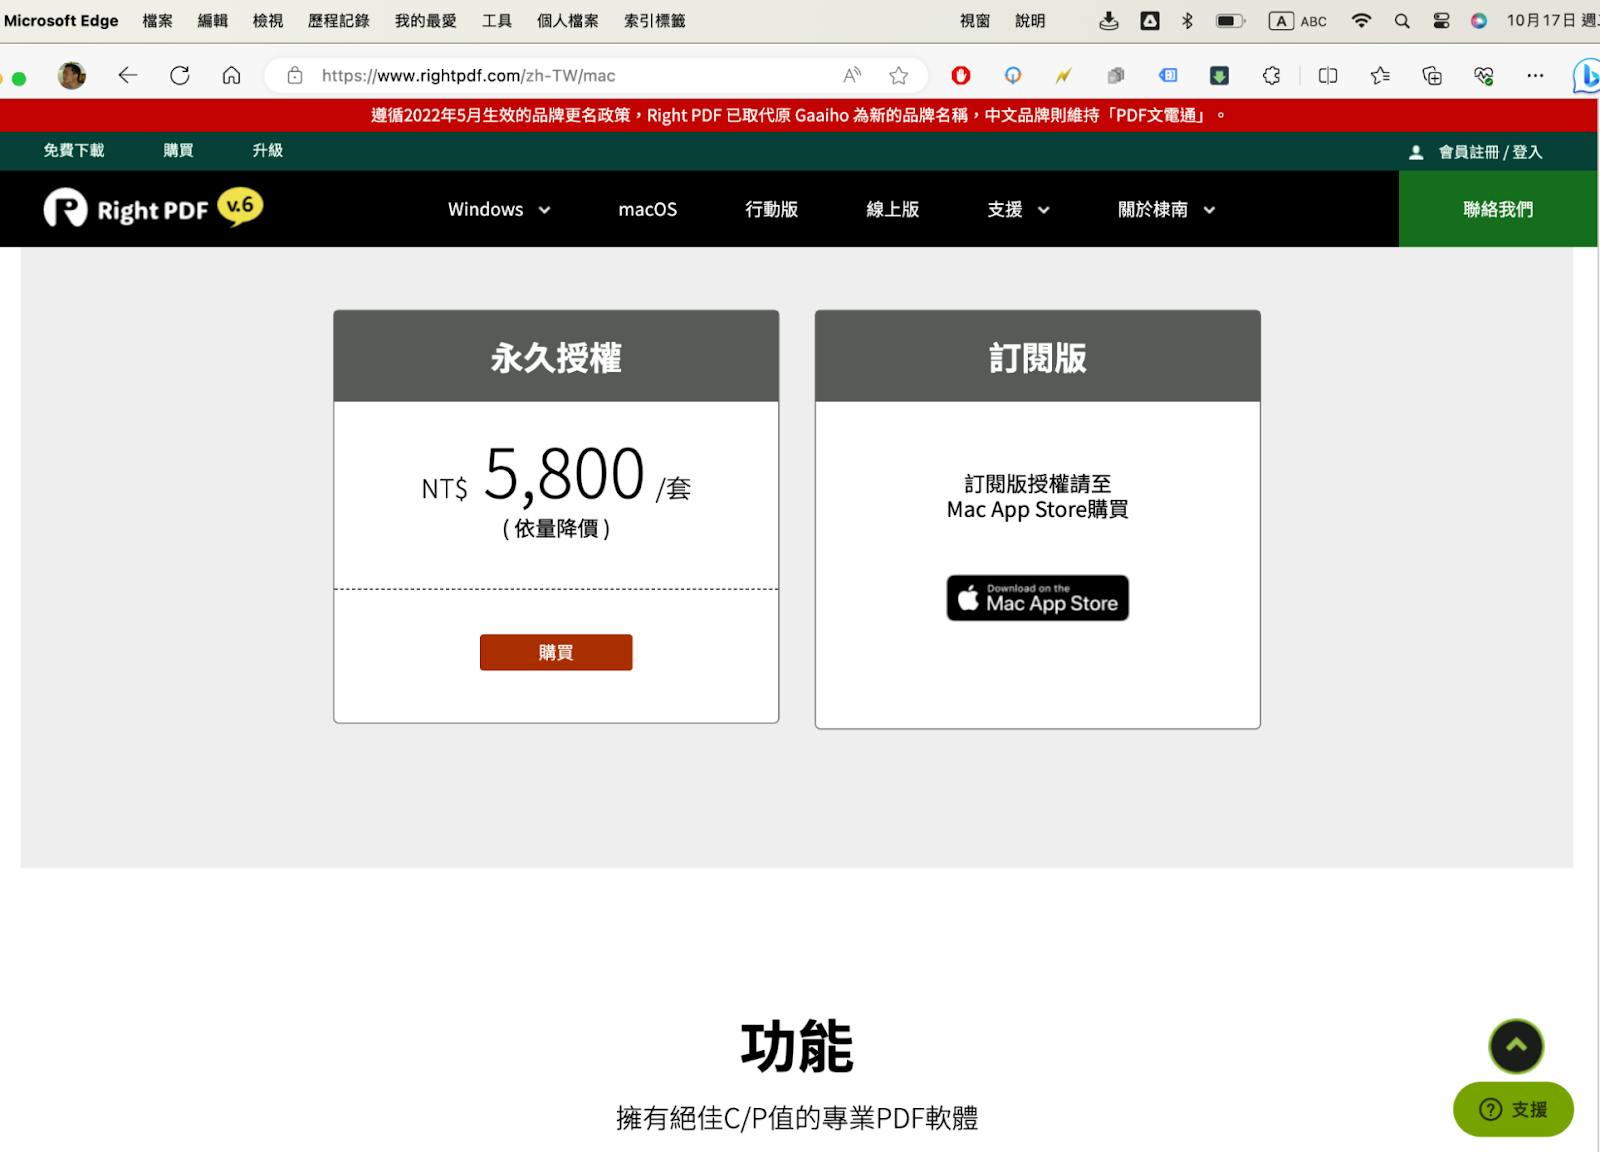Image resolution: width=1600 pixels, height=1152 pixels.
Task: Open the 行動版 navigation item
Action: click(771, 209)
